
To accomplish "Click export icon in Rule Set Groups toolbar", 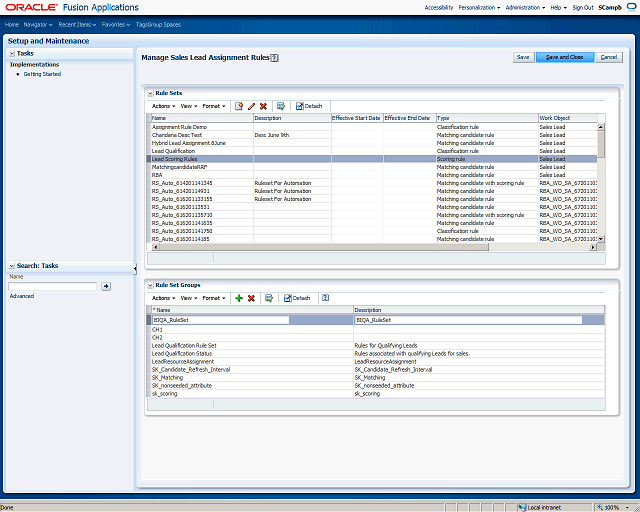I will [269, 298].
